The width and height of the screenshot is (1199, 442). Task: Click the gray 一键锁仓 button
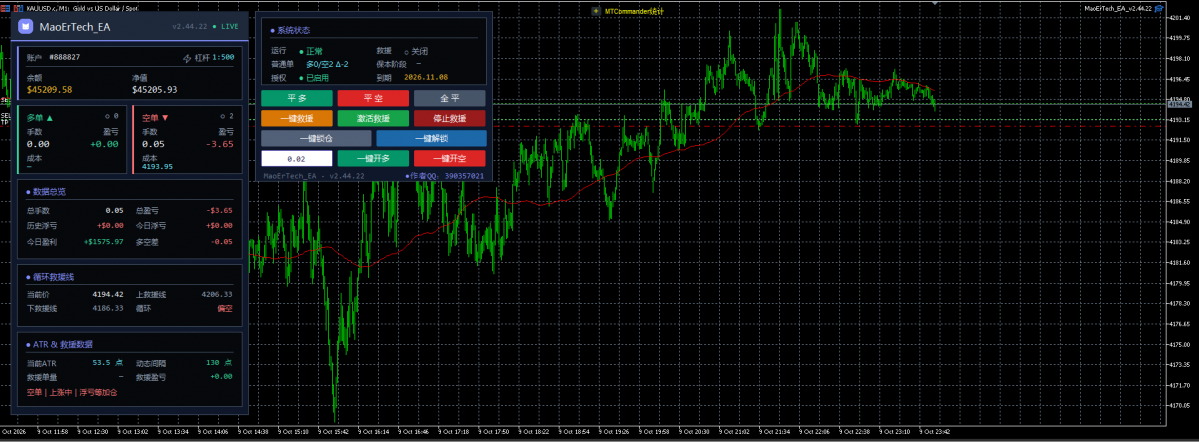click(x=316, y=138)
